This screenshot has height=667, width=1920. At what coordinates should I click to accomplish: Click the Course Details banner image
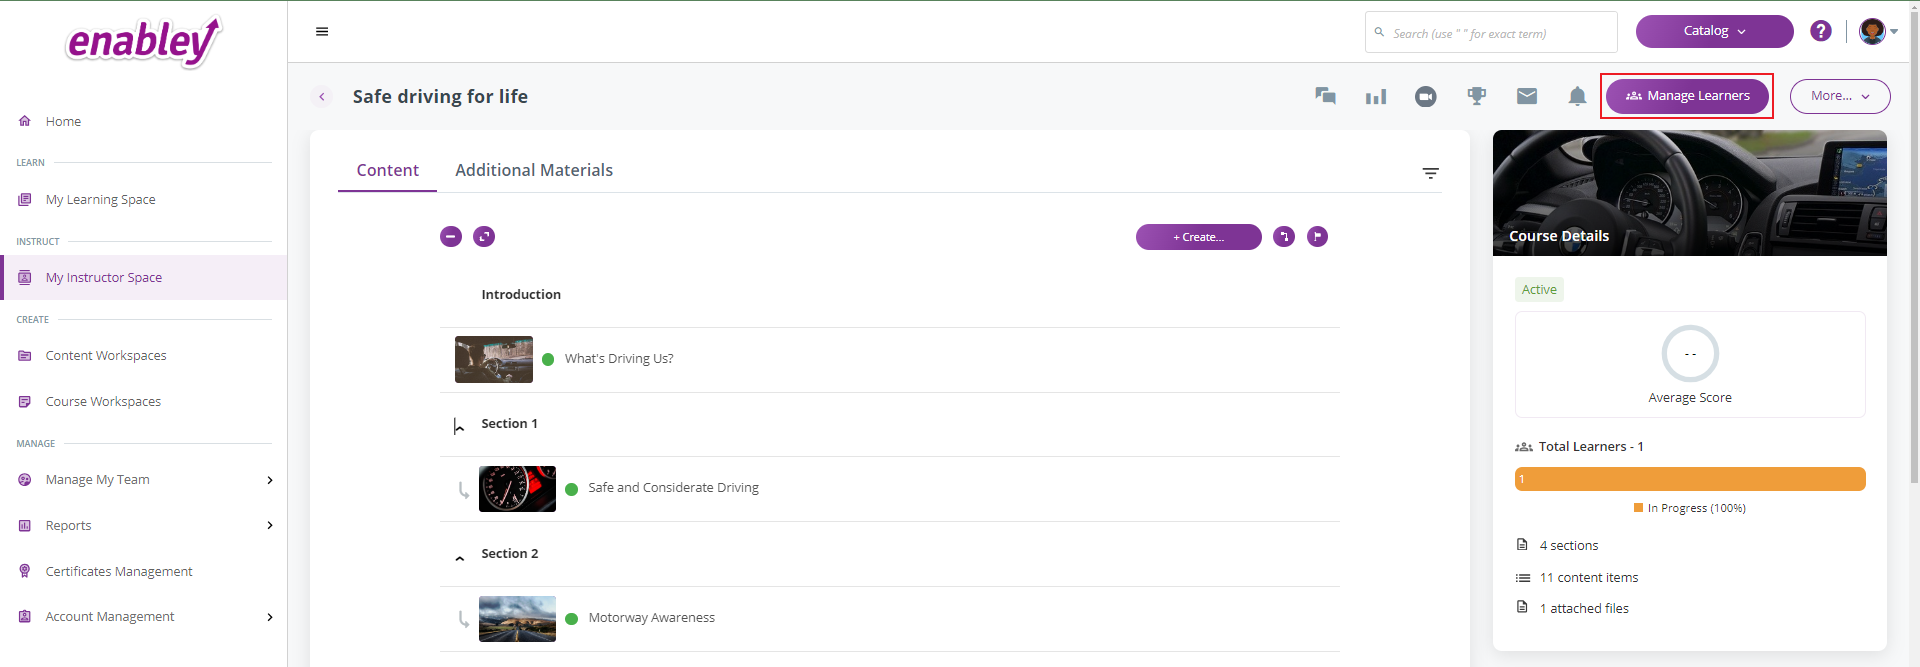pos(1690,193)
